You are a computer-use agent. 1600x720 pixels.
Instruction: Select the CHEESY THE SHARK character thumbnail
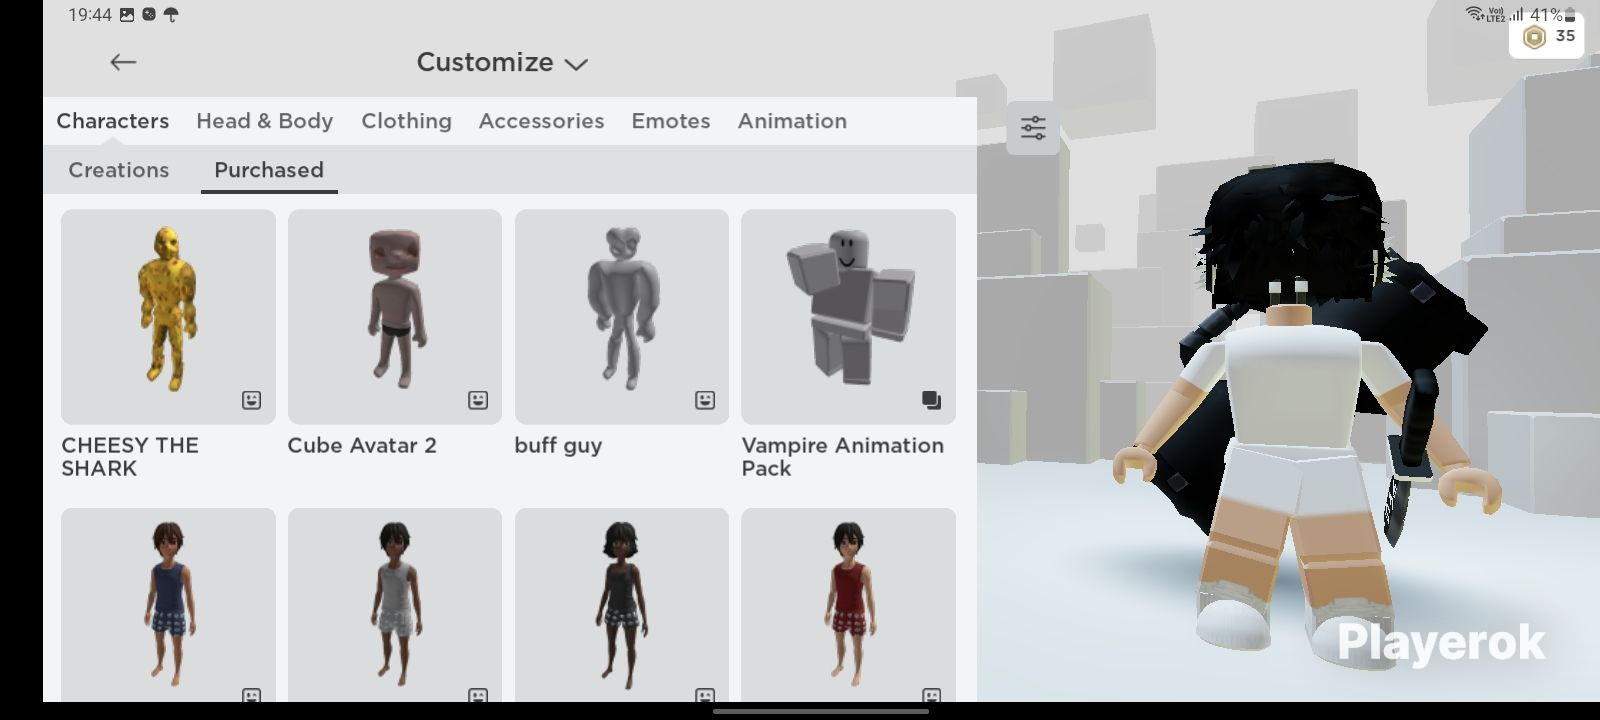[x=168, y=316]
